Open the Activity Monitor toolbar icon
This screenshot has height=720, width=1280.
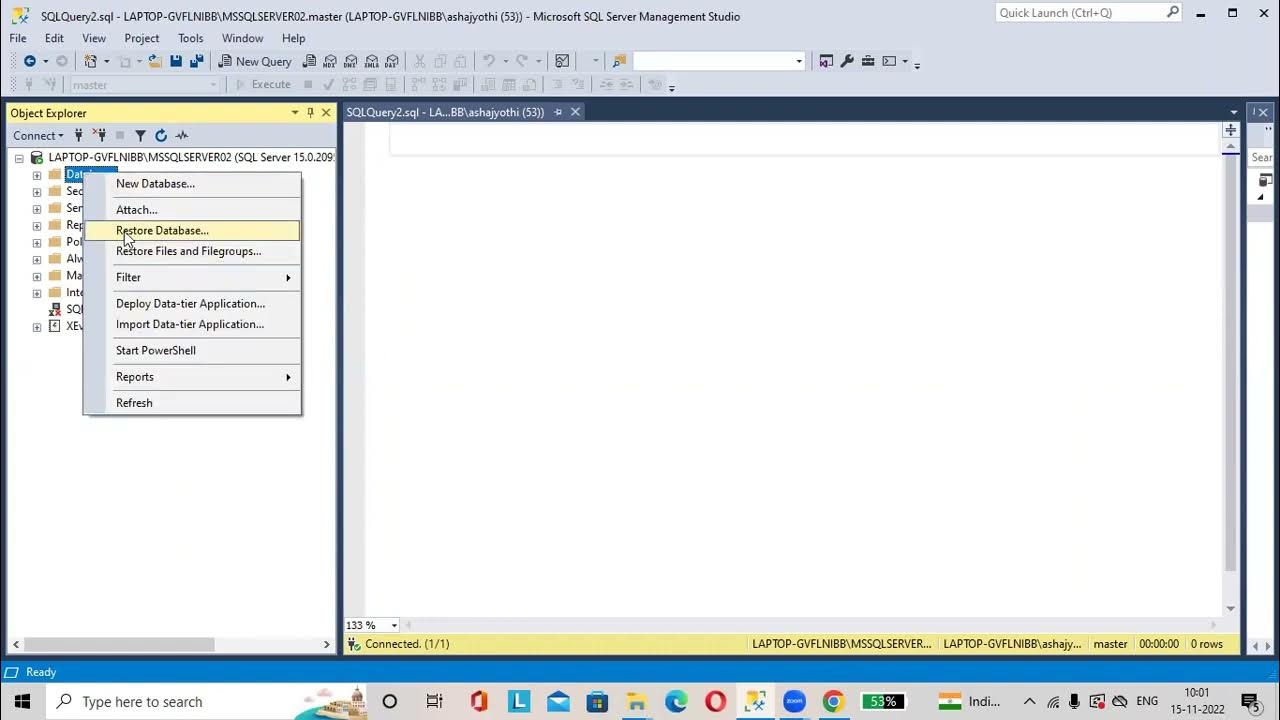click(563, 61)
